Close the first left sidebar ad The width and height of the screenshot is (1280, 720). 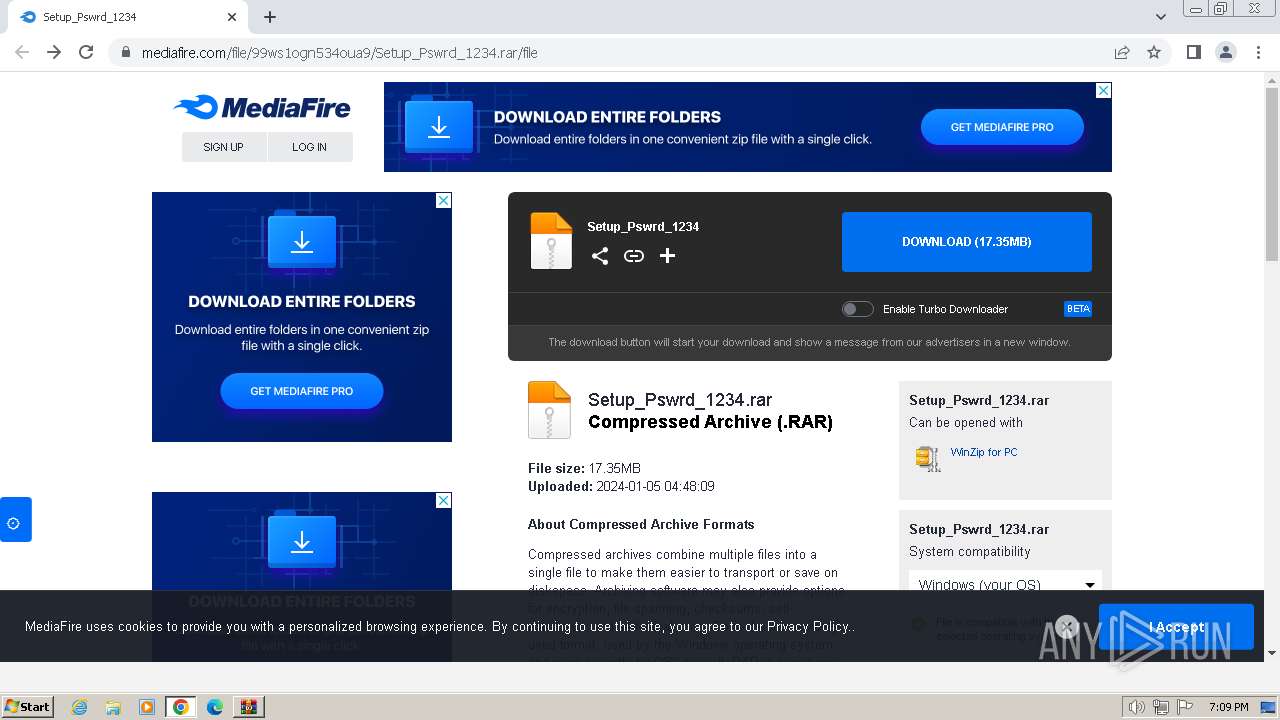[x=444, y=200]
